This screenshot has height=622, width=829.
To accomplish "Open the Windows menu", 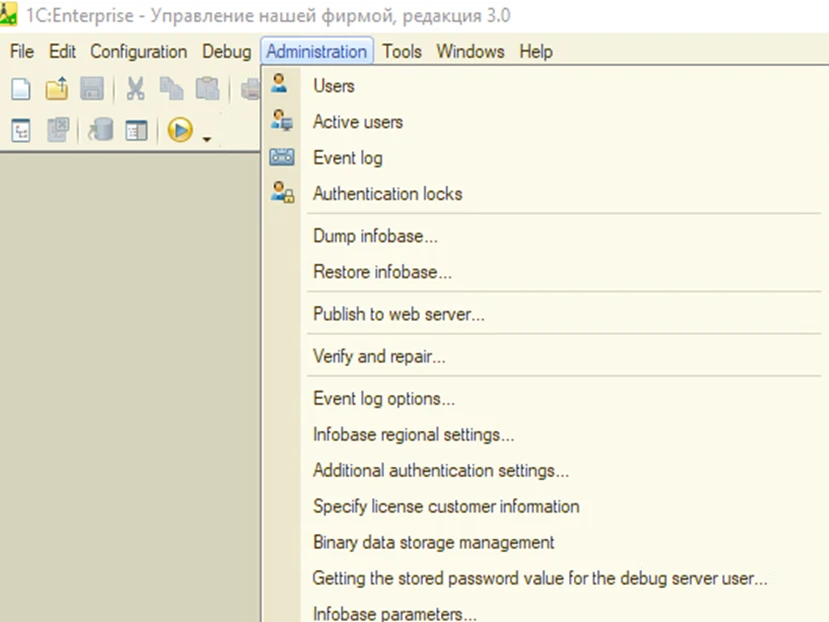I will point(470,51).
